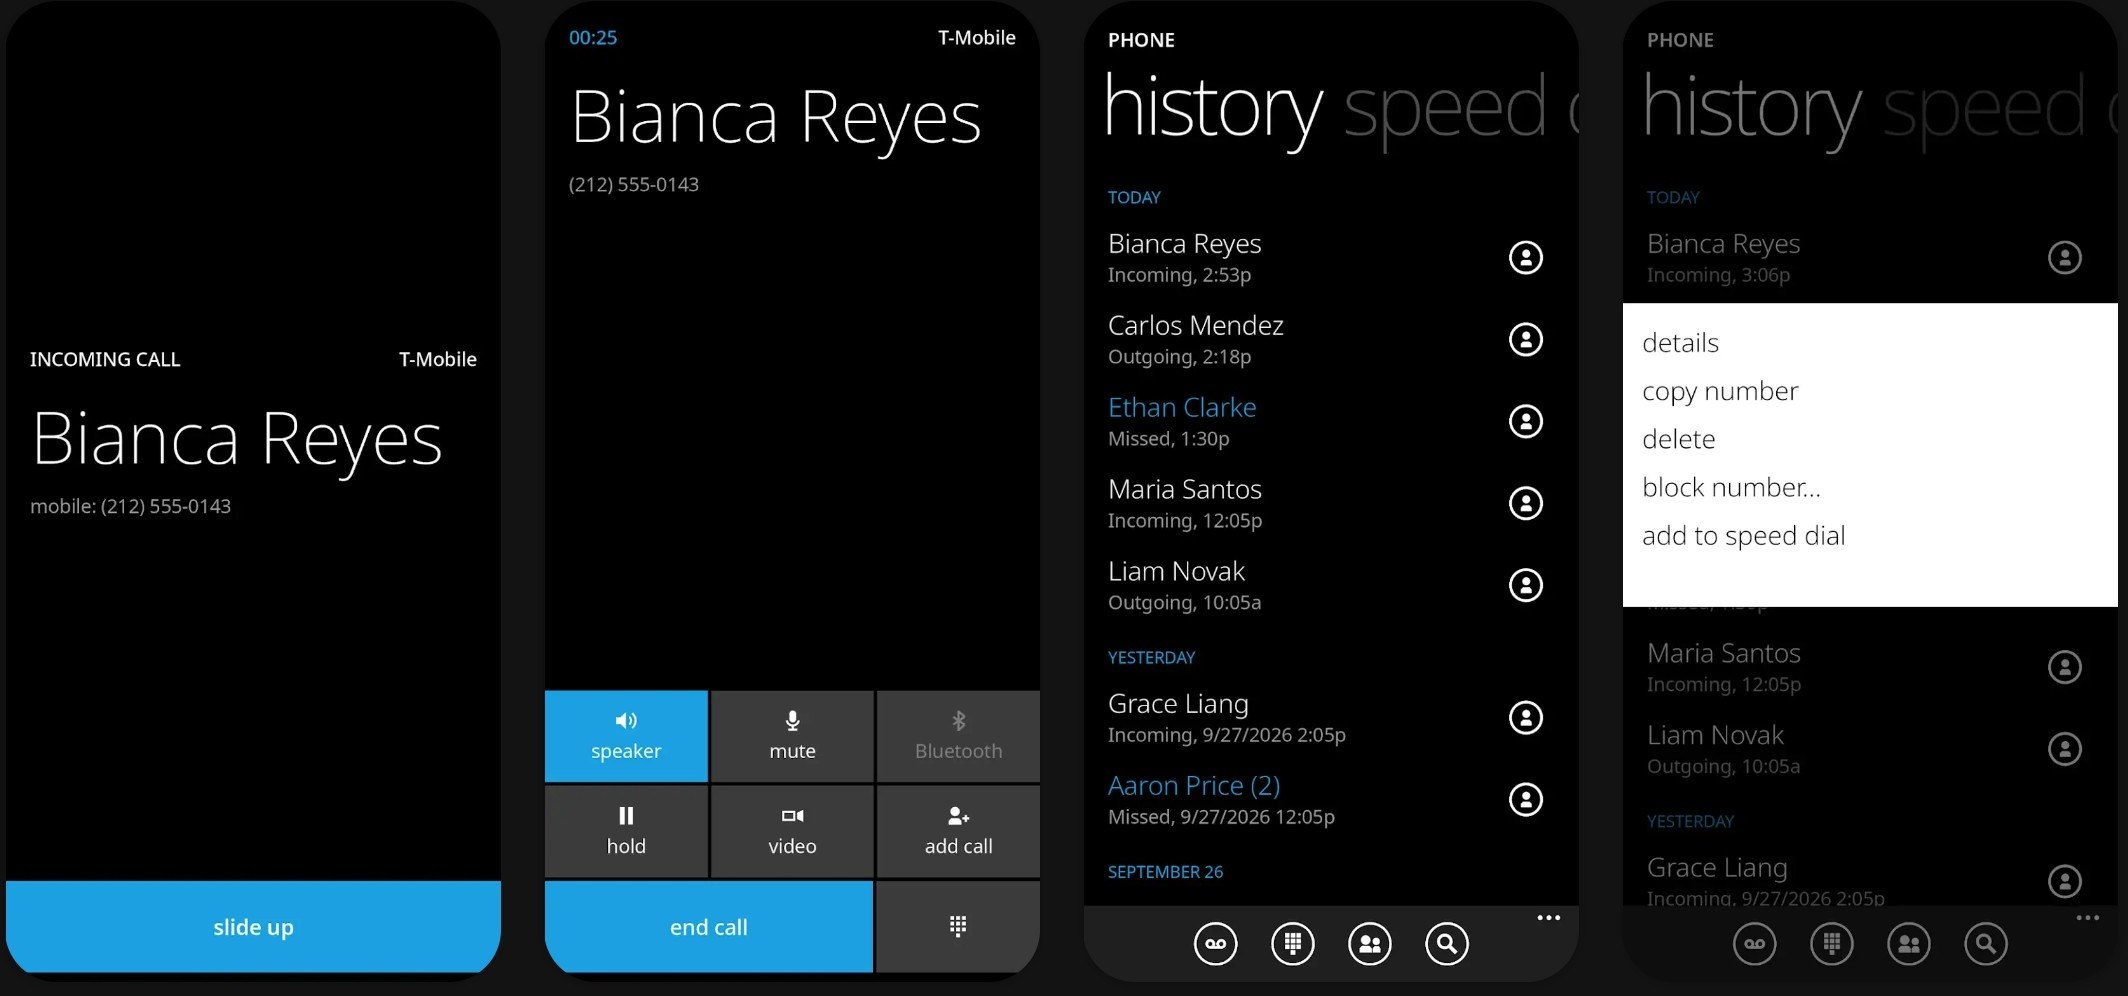This screenshot has width=2128, height=996.
Task: Open keypad in third screen's app bar
Action: point(1292,943)
